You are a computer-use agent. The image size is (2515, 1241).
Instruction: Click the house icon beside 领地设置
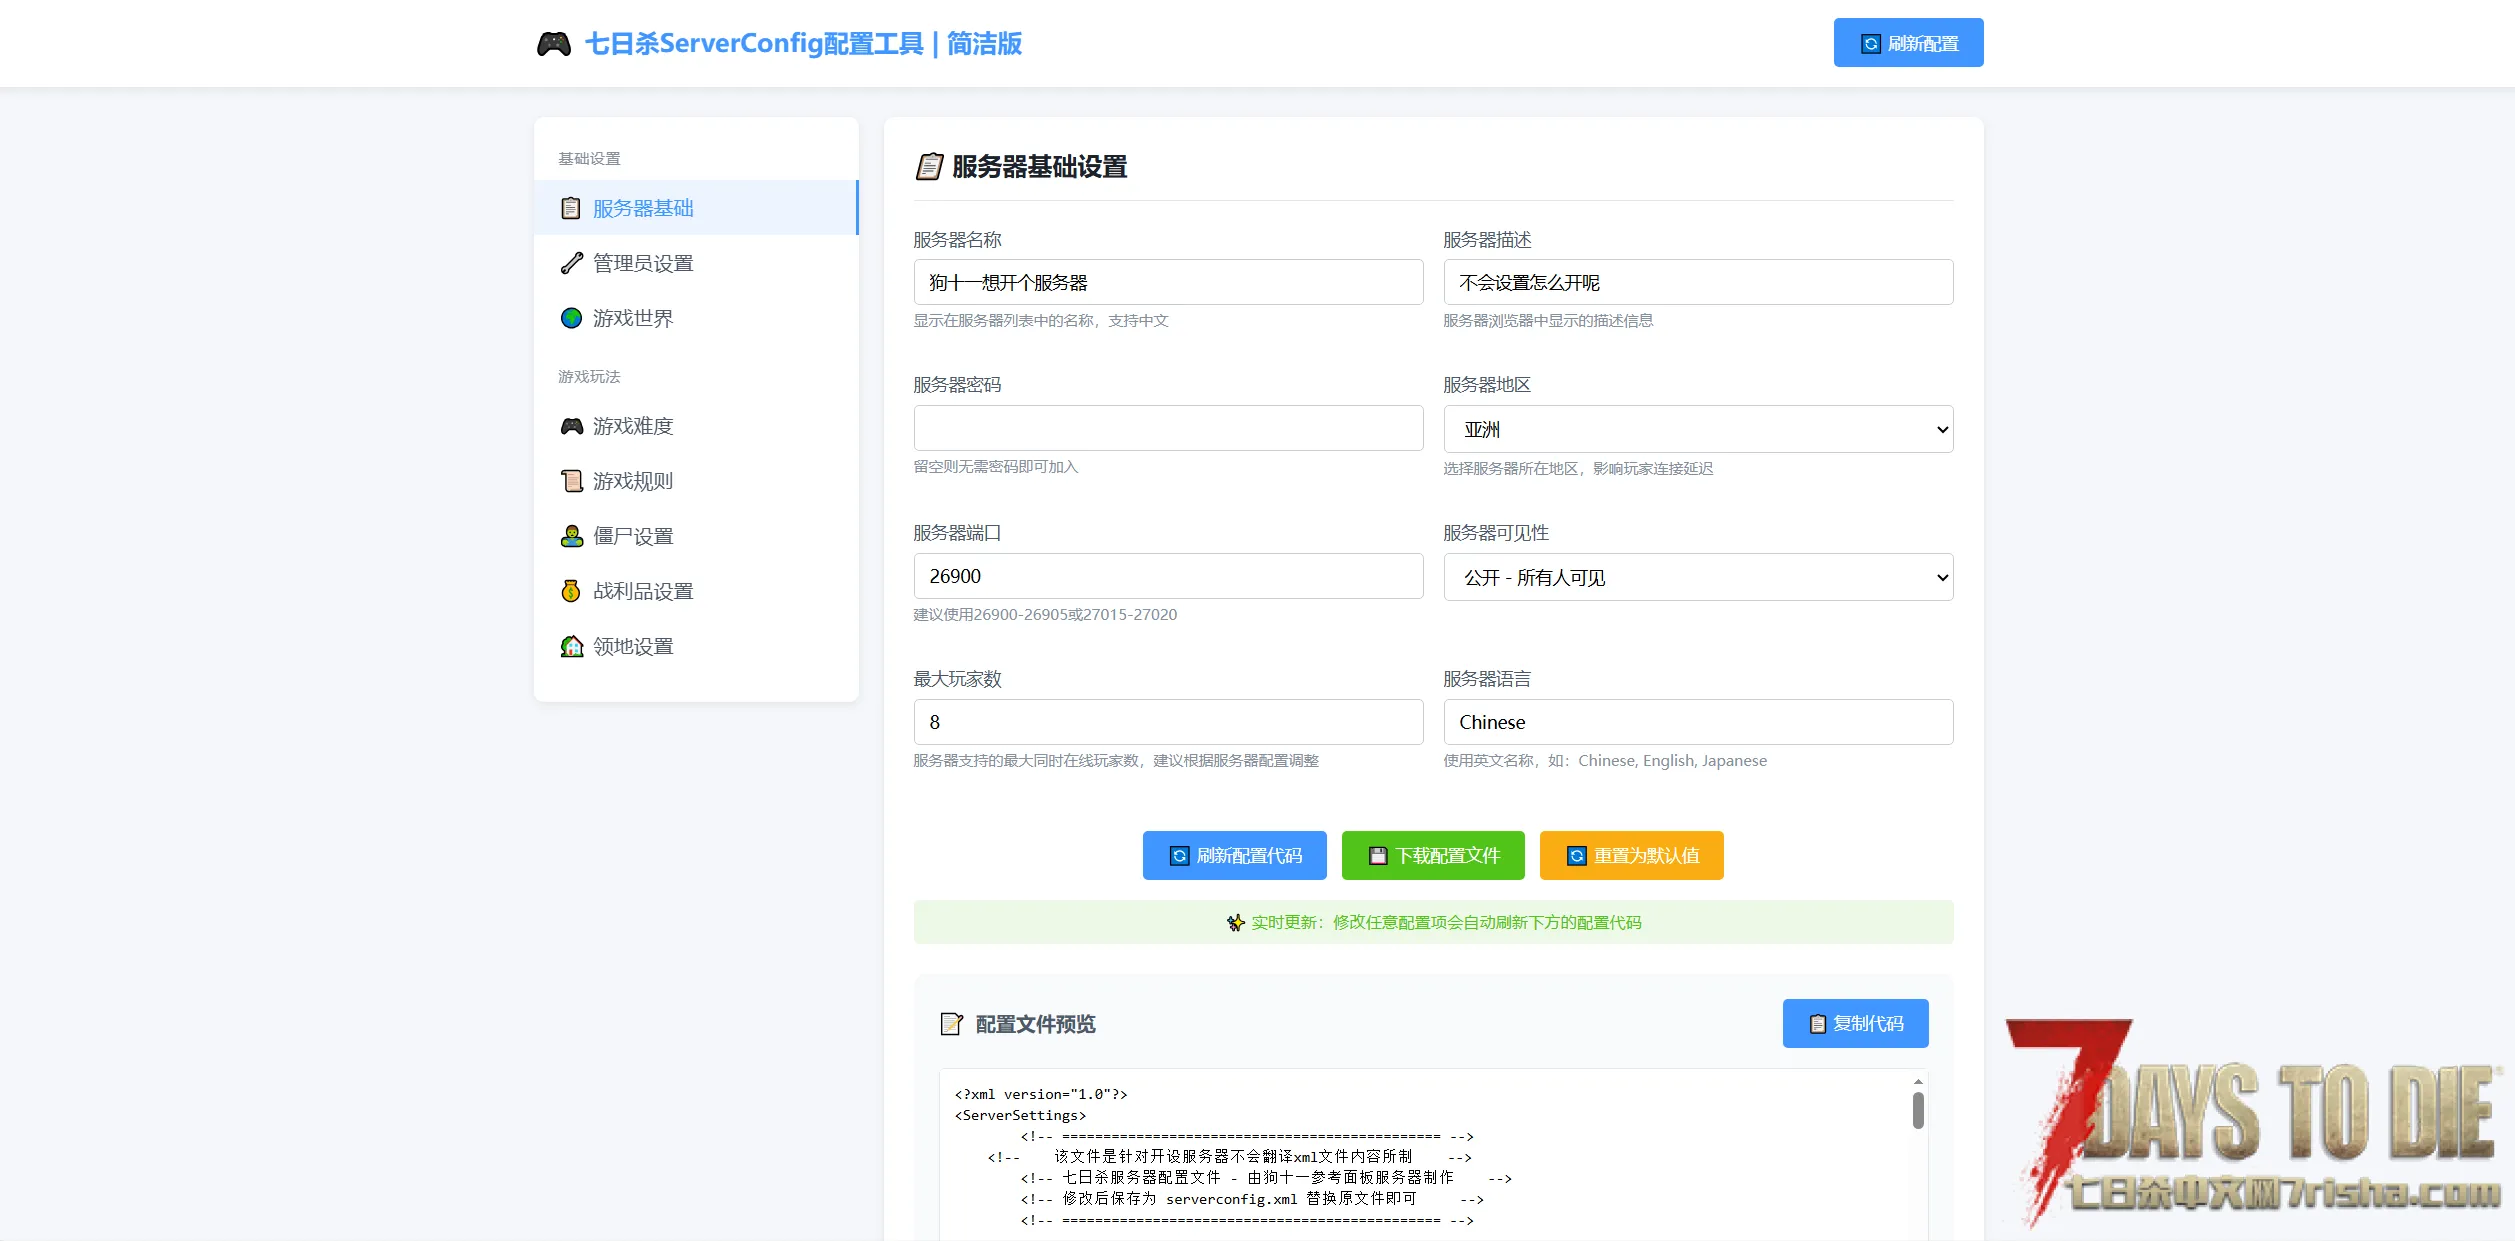(x=571, y=646)
